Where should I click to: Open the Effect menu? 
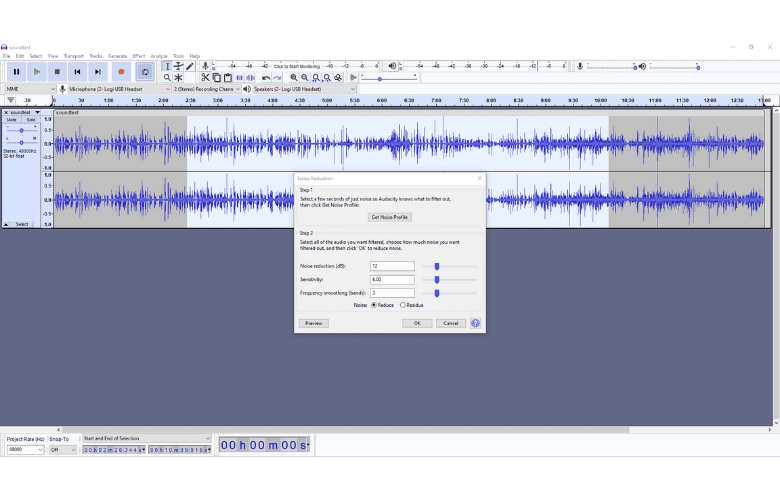[x=138, y=56]
